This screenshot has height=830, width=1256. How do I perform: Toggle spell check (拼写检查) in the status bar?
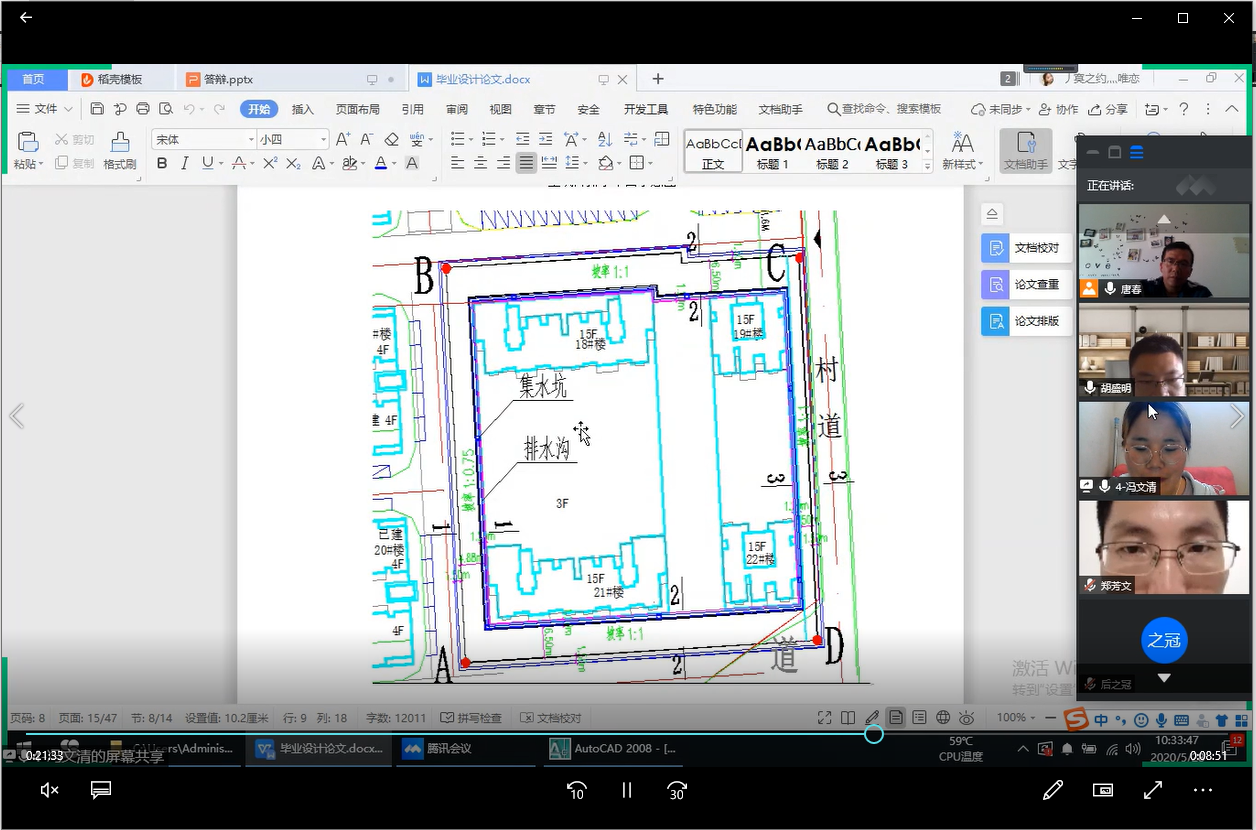[472, 718]
